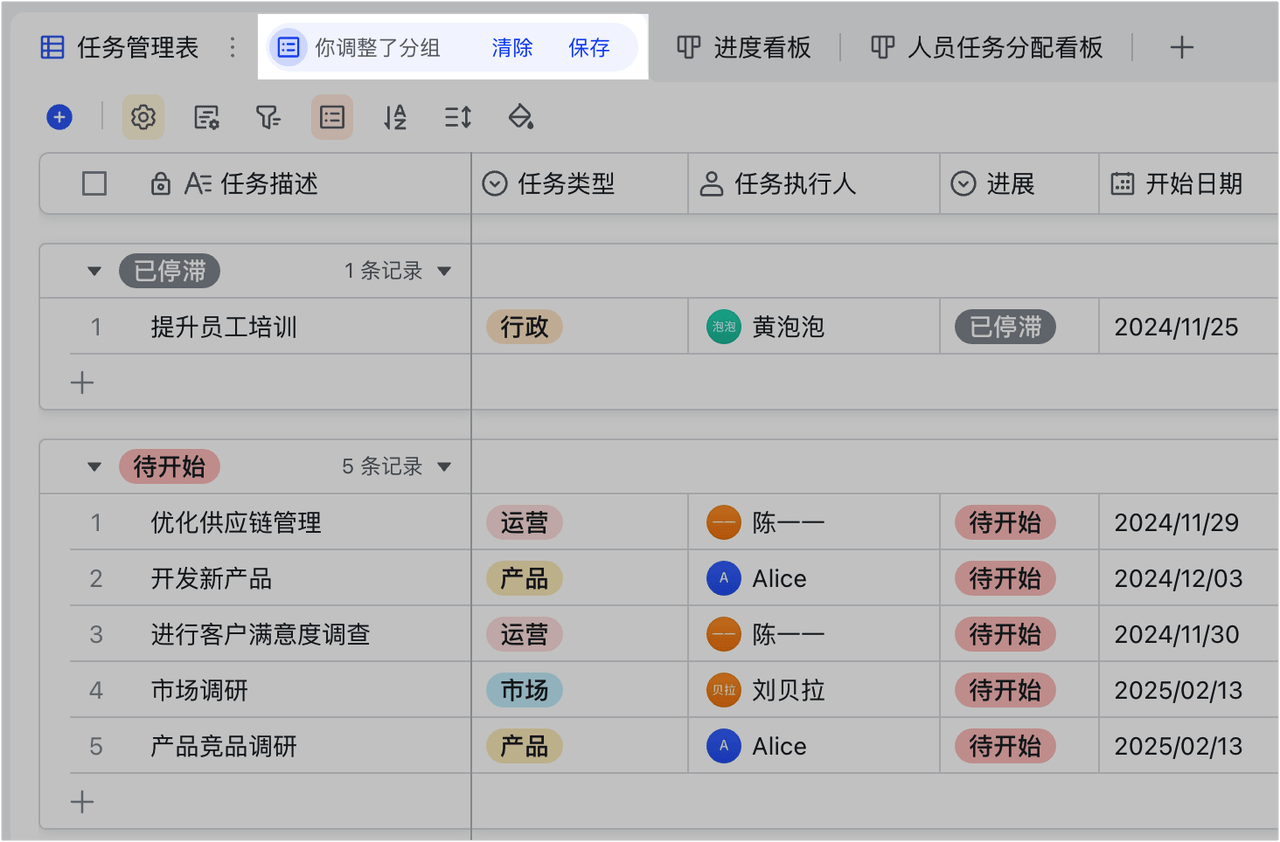Image resolution: width=1280 pixels, height=842 pixels.
Task: Click 保存 to save grouping changes
Action: (589, 48)
